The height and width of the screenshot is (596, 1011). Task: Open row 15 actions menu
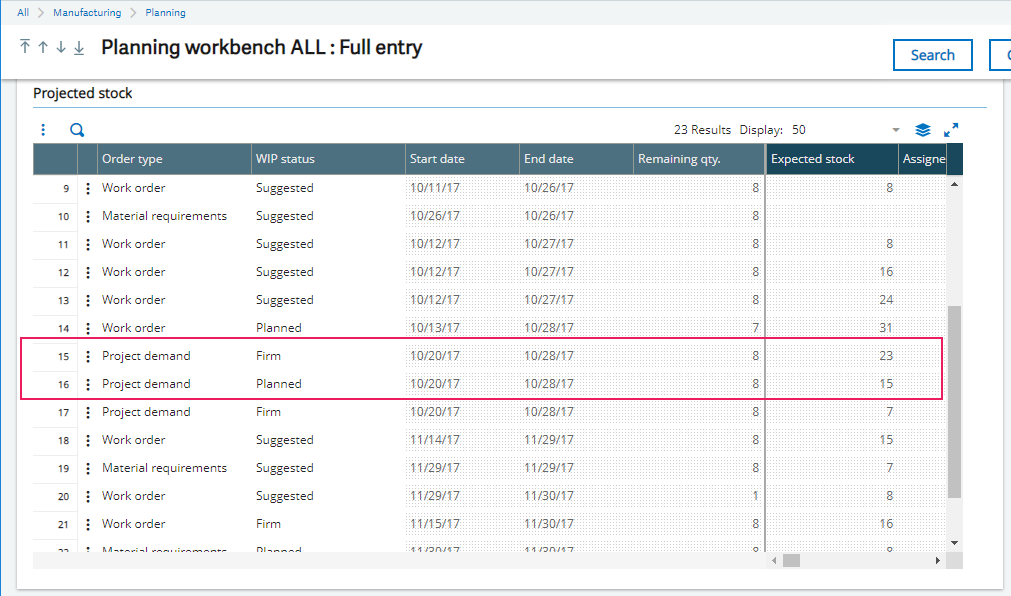click(88, 356)
